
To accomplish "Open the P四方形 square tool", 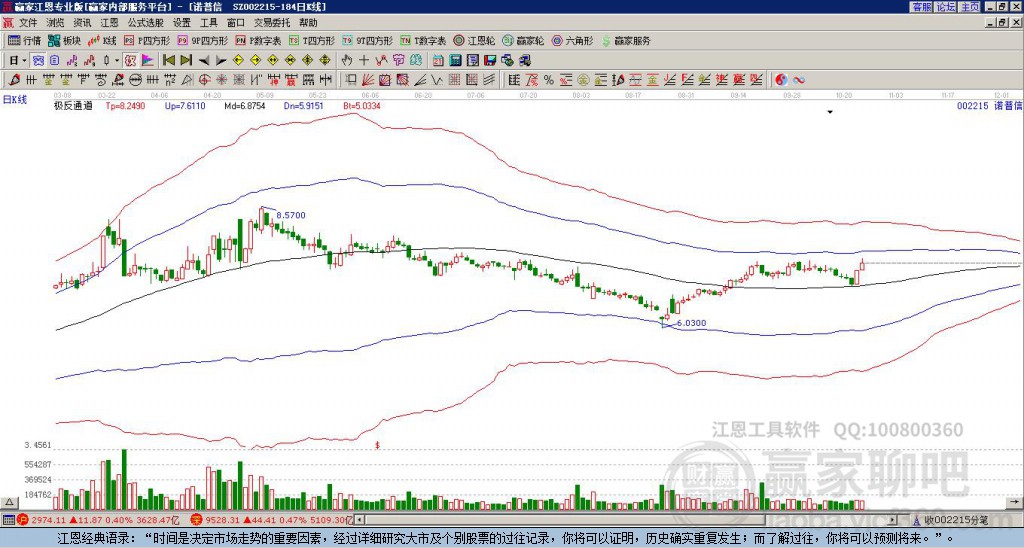I will (147, 40).
